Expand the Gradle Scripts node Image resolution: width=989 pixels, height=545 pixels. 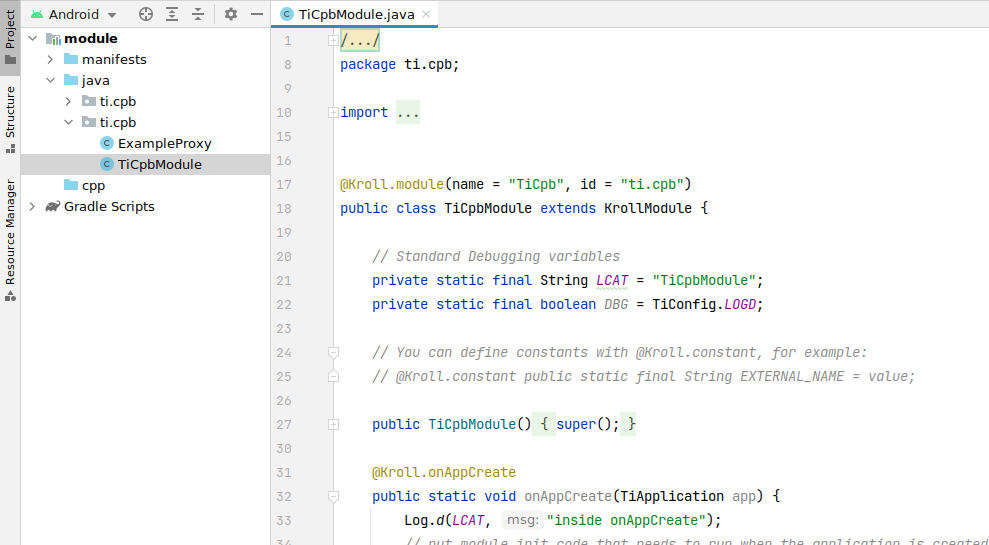32,206
